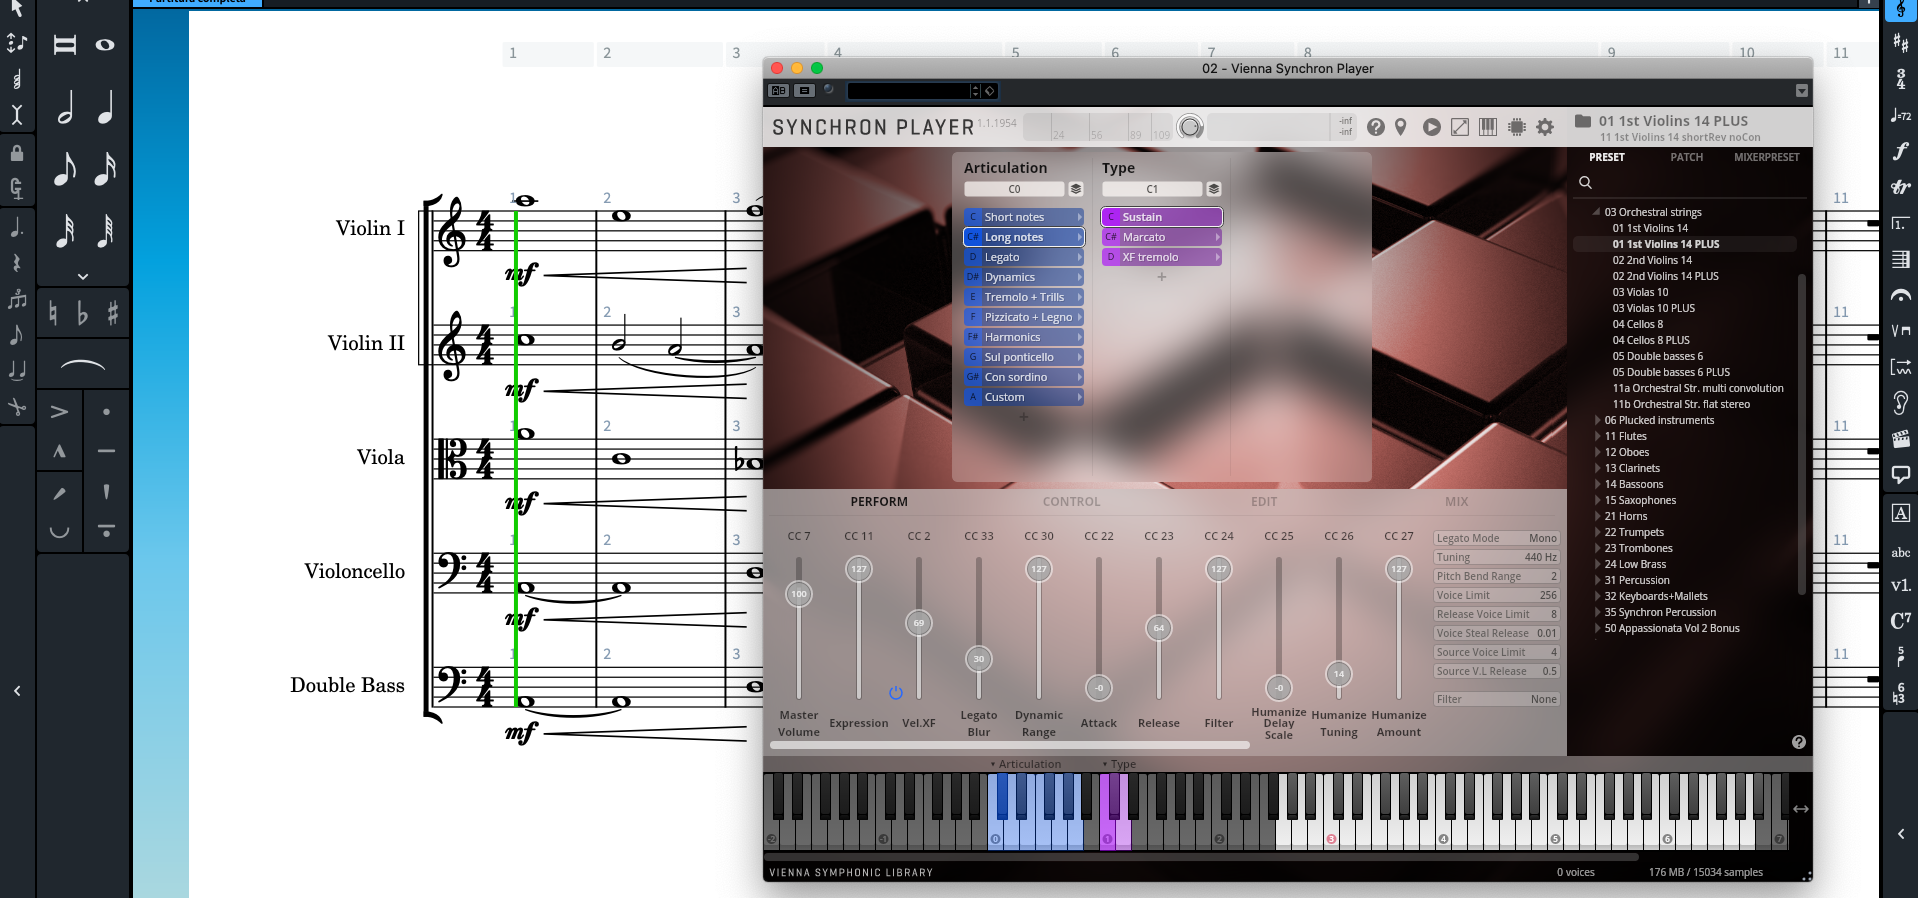Open the tempo panel on right sidebar
This screenshot has height=898, width=1918.
[x=1900, y=115]
